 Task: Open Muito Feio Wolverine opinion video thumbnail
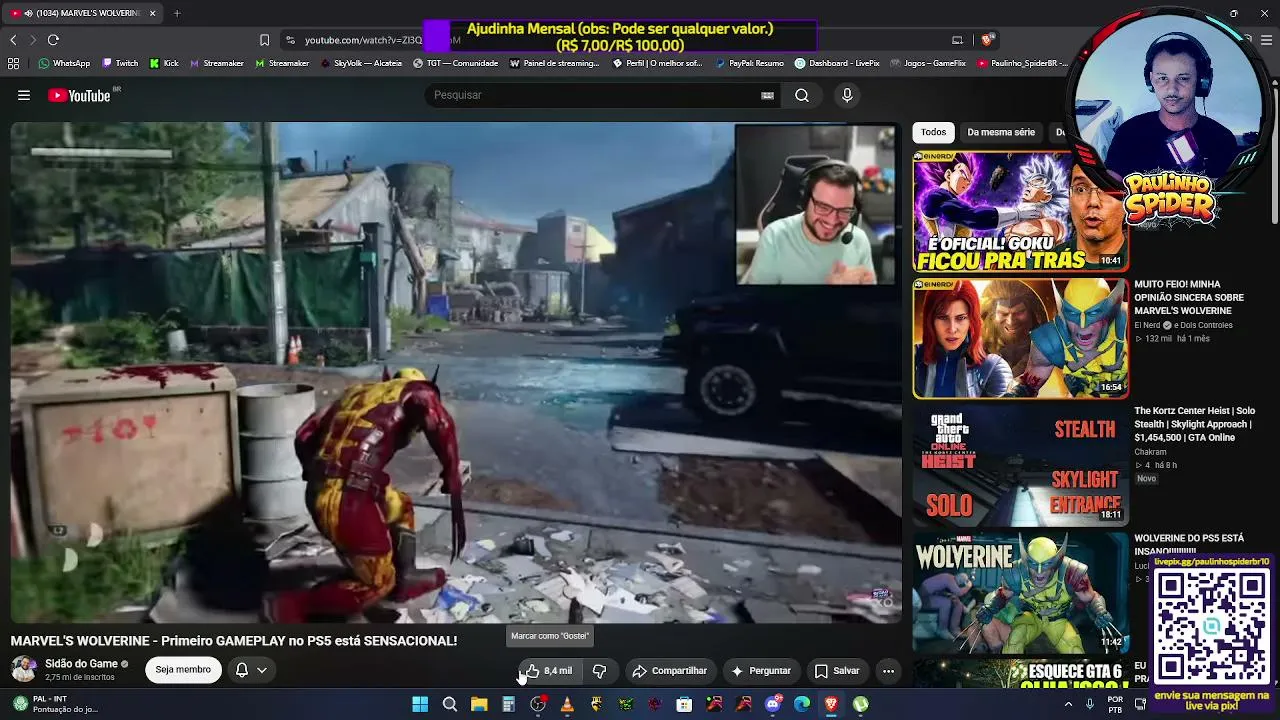tap(1020, 338)
